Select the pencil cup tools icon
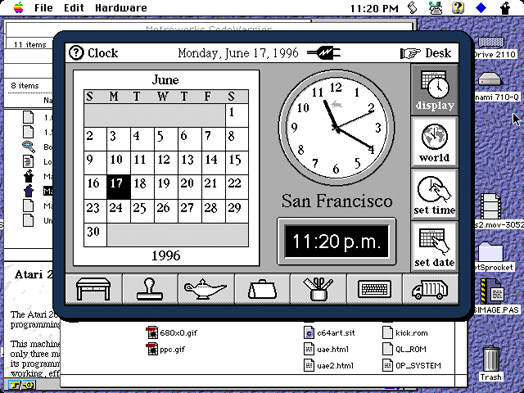 point(318,289)
